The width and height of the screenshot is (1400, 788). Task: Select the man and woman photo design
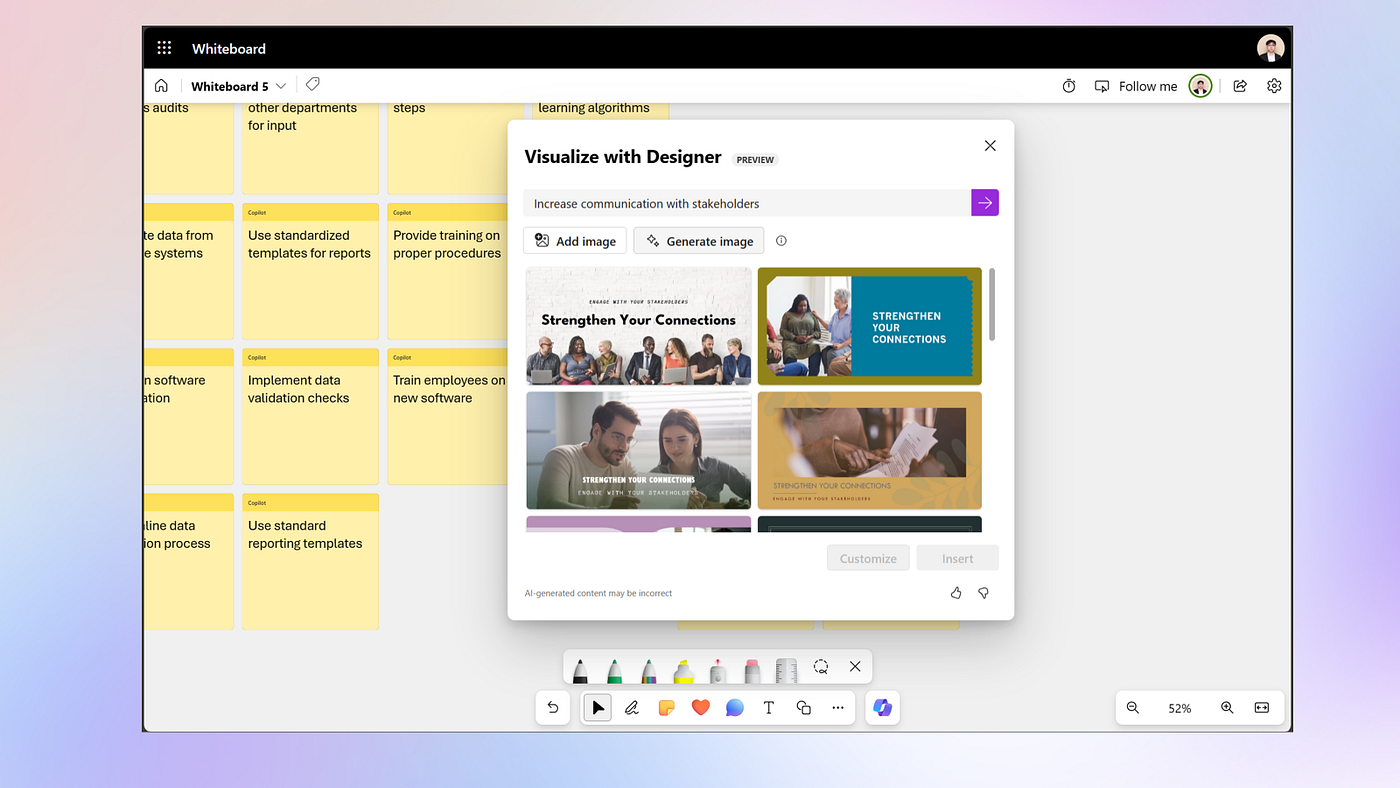point(639,451)
